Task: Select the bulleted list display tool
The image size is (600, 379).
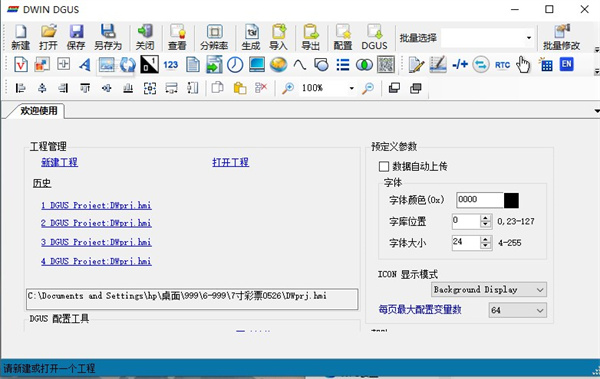Action: [x=343, y=64]
